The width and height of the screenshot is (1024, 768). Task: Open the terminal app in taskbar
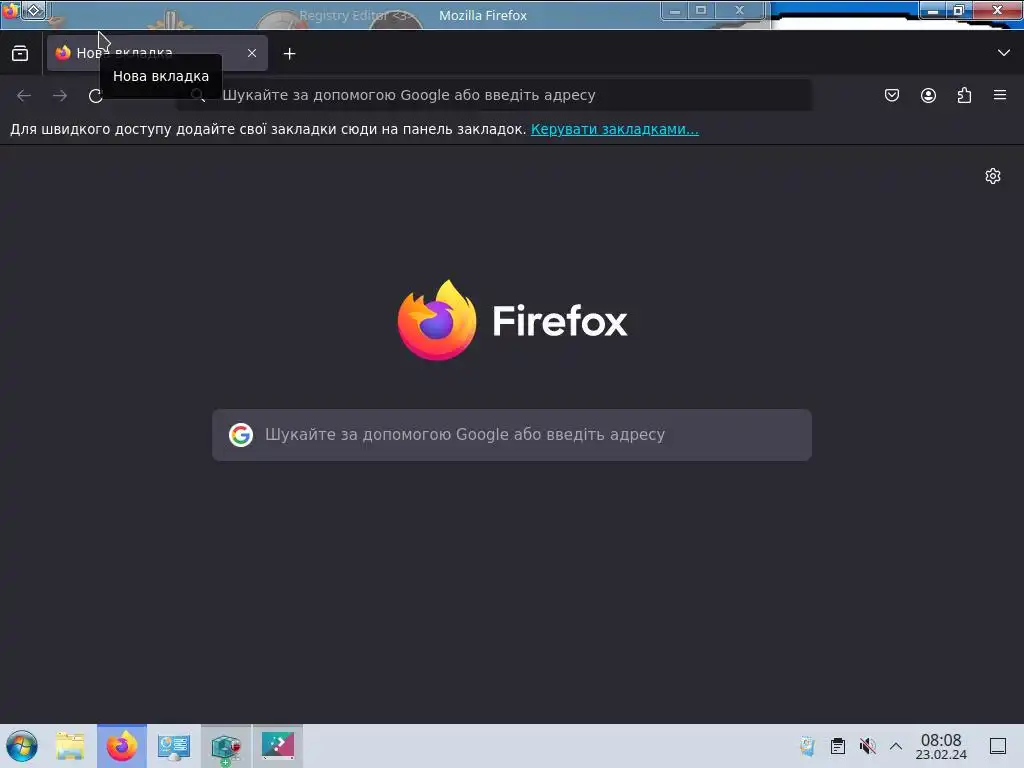coord(278,746)
